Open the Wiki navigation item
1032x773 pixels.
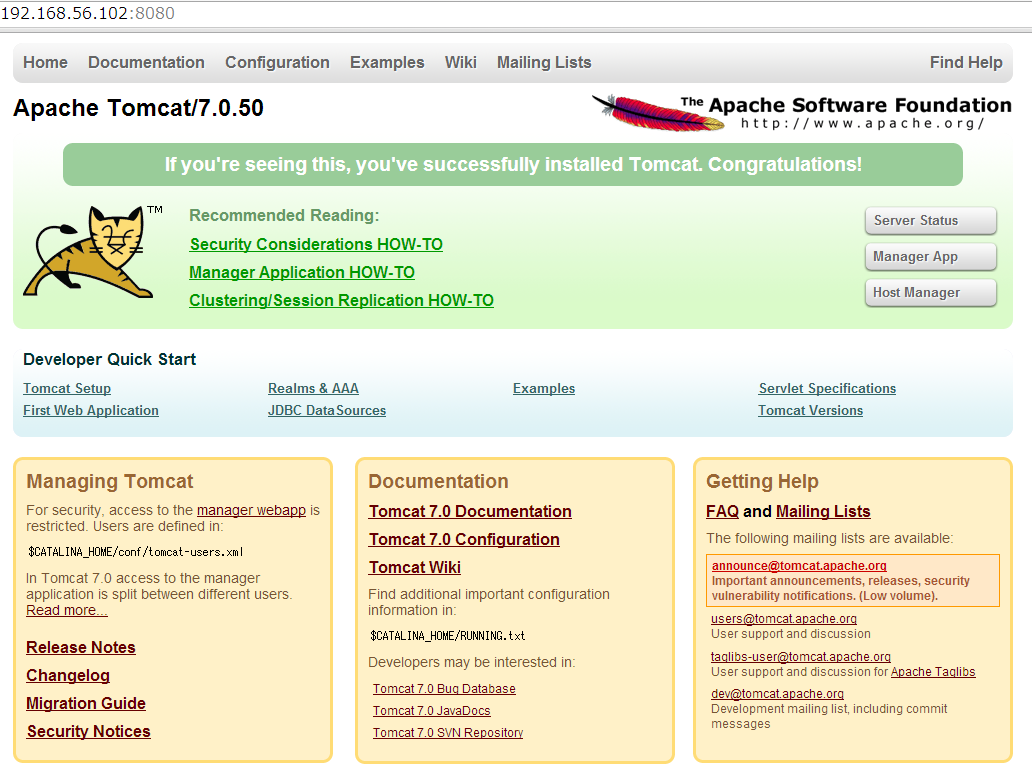pos(461,63)
